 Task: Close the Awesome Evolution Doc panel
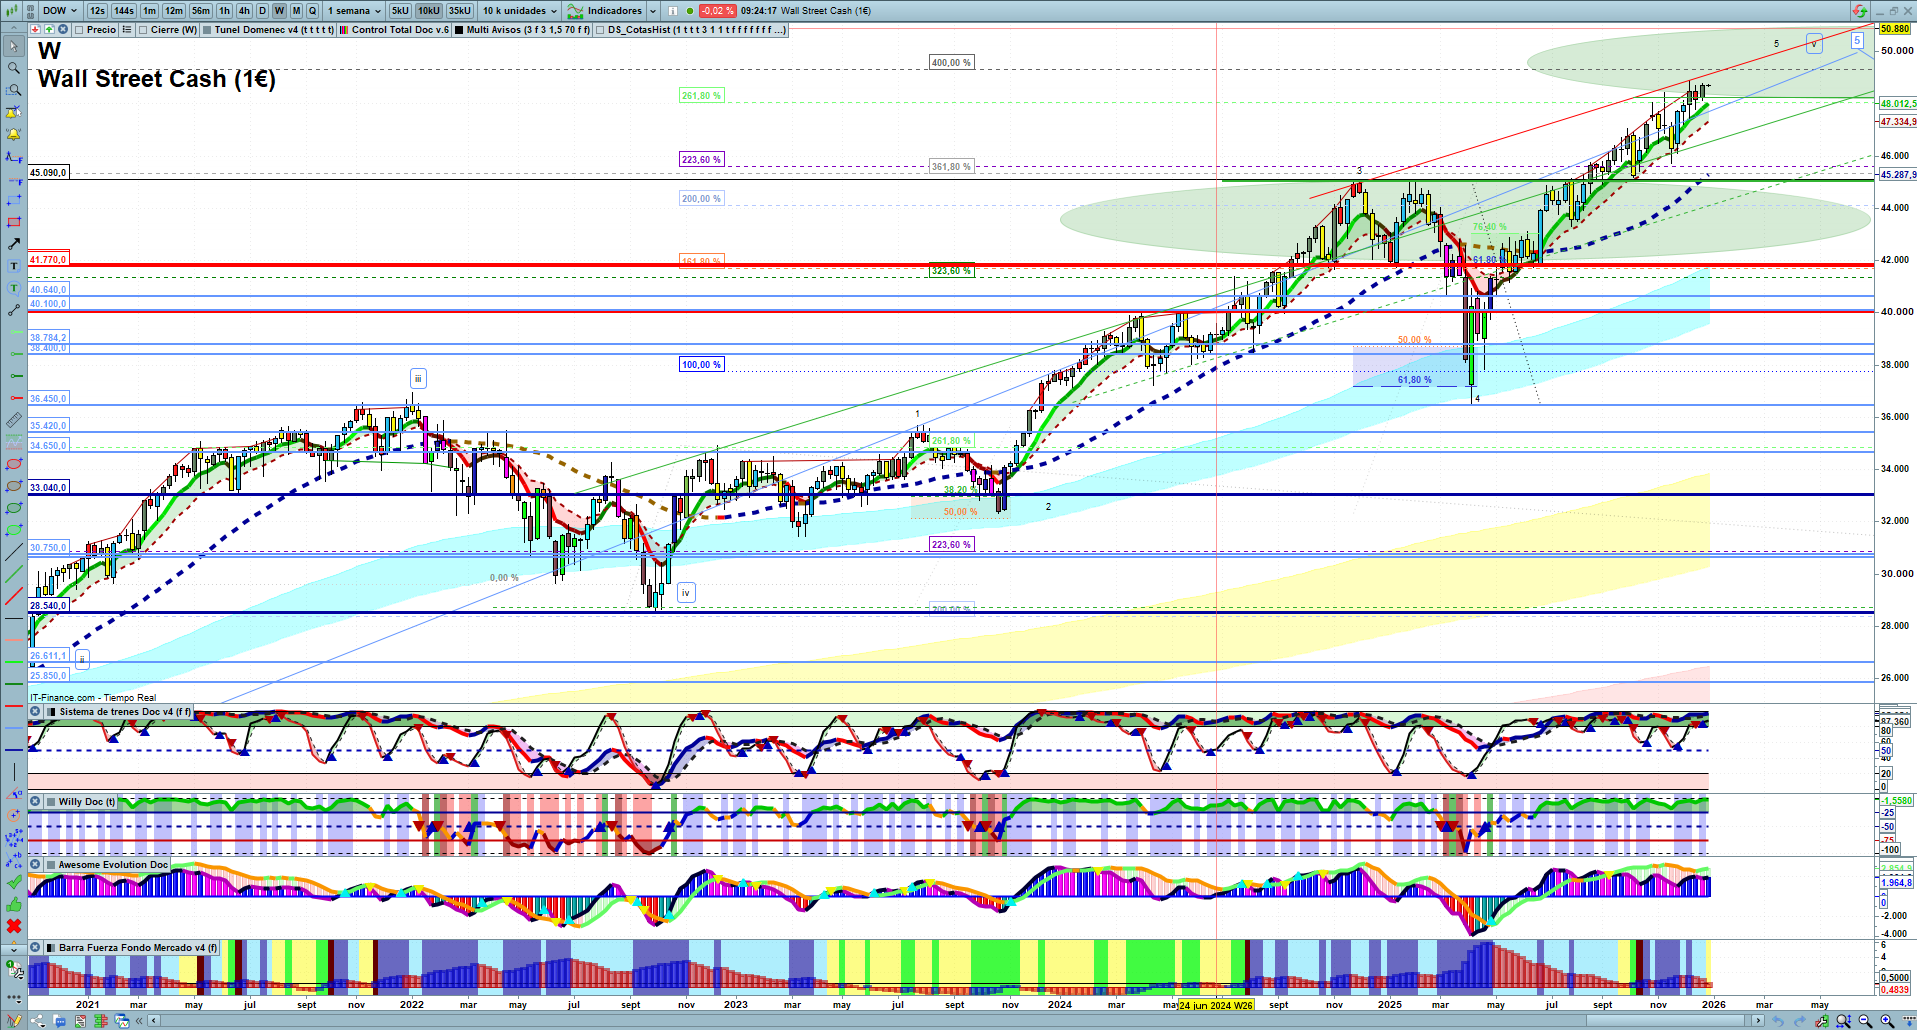click(35, 864)
